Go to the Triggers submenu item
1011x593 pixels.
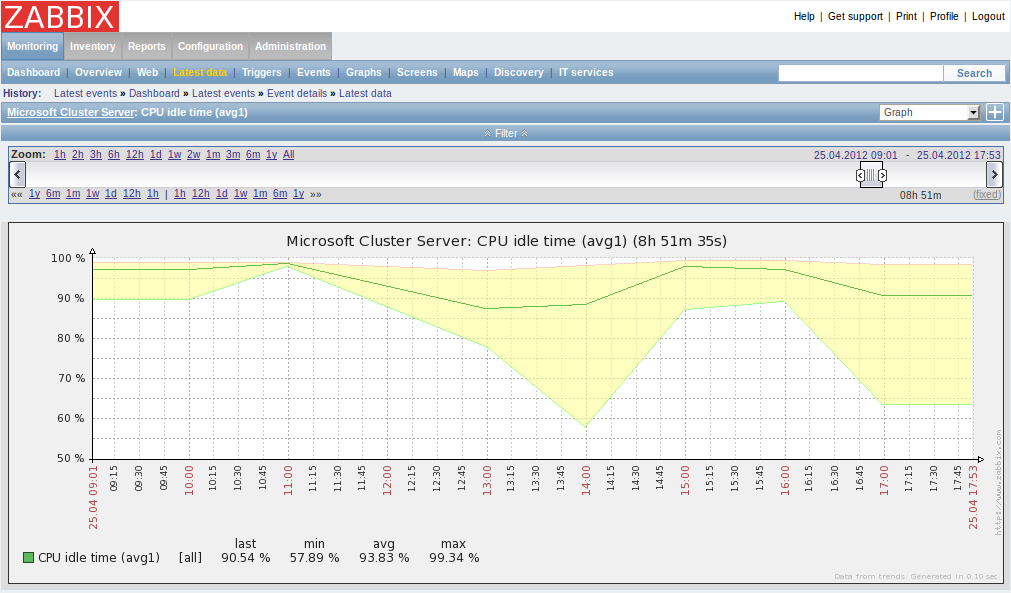click(262, 72)
